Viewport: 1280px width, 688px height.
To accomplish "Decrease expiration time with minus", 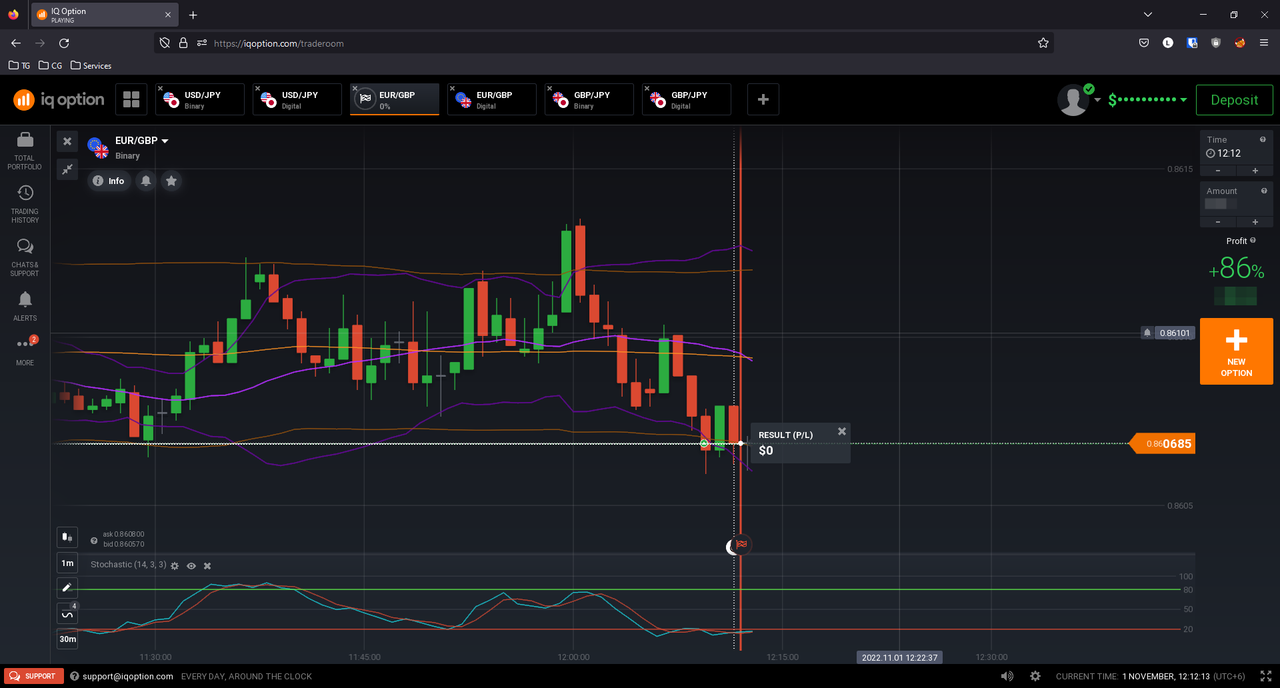I will coord(1218,171).
